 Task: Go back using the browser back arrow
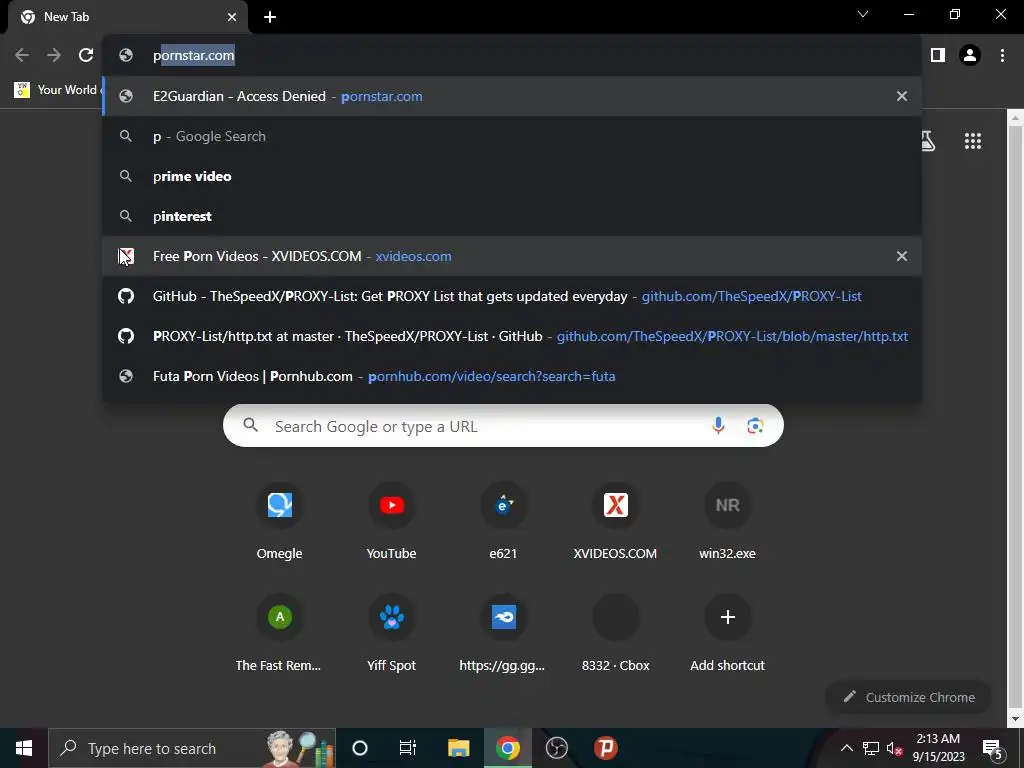22,56
